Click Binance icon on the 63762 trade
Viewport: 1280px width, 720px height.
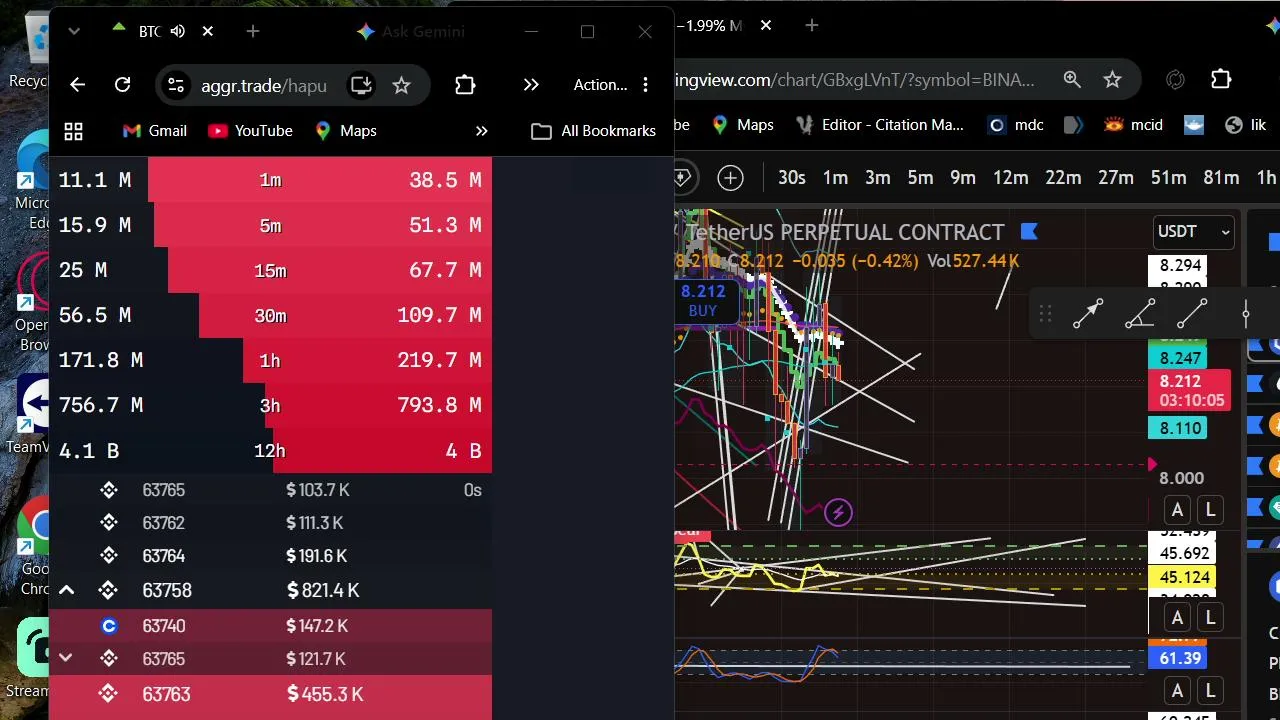(109, 523)
